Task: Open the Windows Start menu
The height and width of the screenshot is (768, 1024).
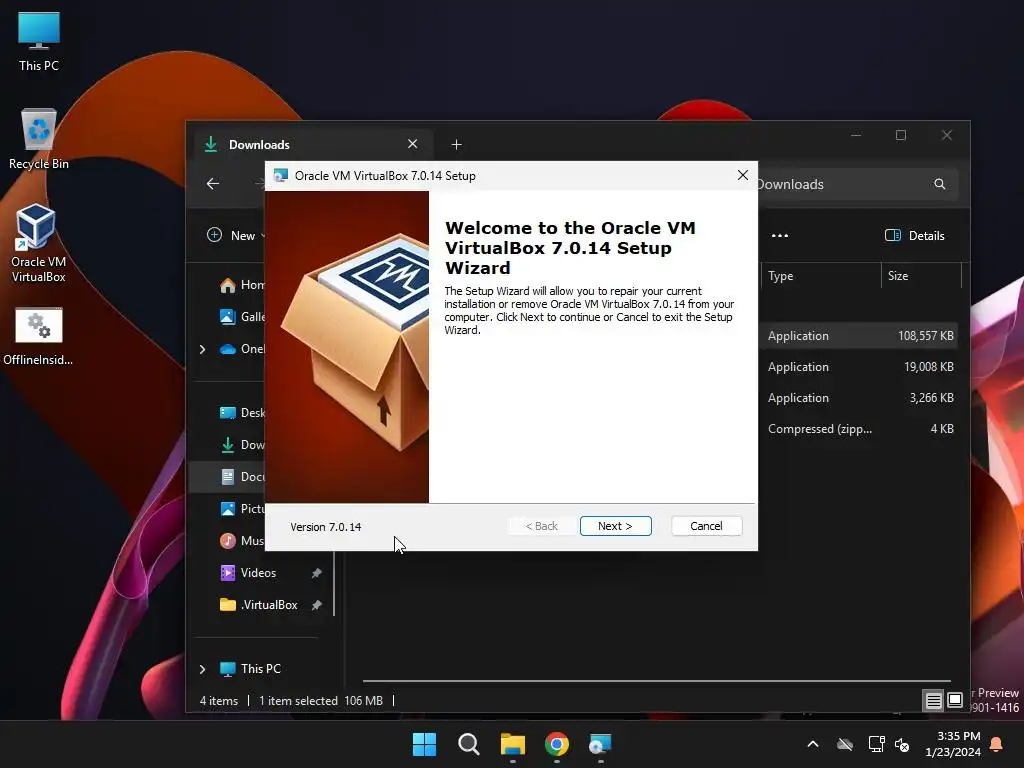Action: point(424,744)
